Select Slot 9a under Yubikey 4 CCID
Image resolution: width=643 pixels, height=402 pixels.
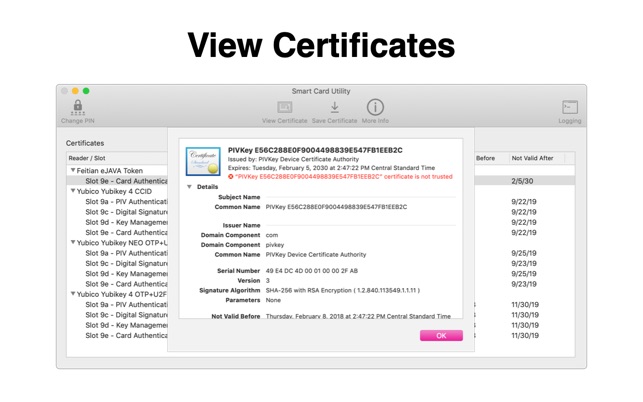[x=126, y=202]
